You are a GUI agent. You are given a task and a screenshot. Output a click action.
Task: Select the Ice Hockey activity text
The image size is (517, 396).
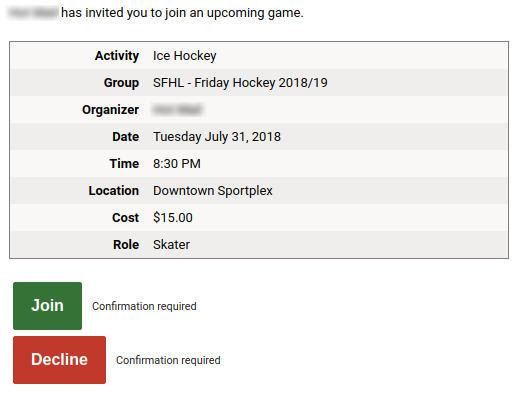184,56
